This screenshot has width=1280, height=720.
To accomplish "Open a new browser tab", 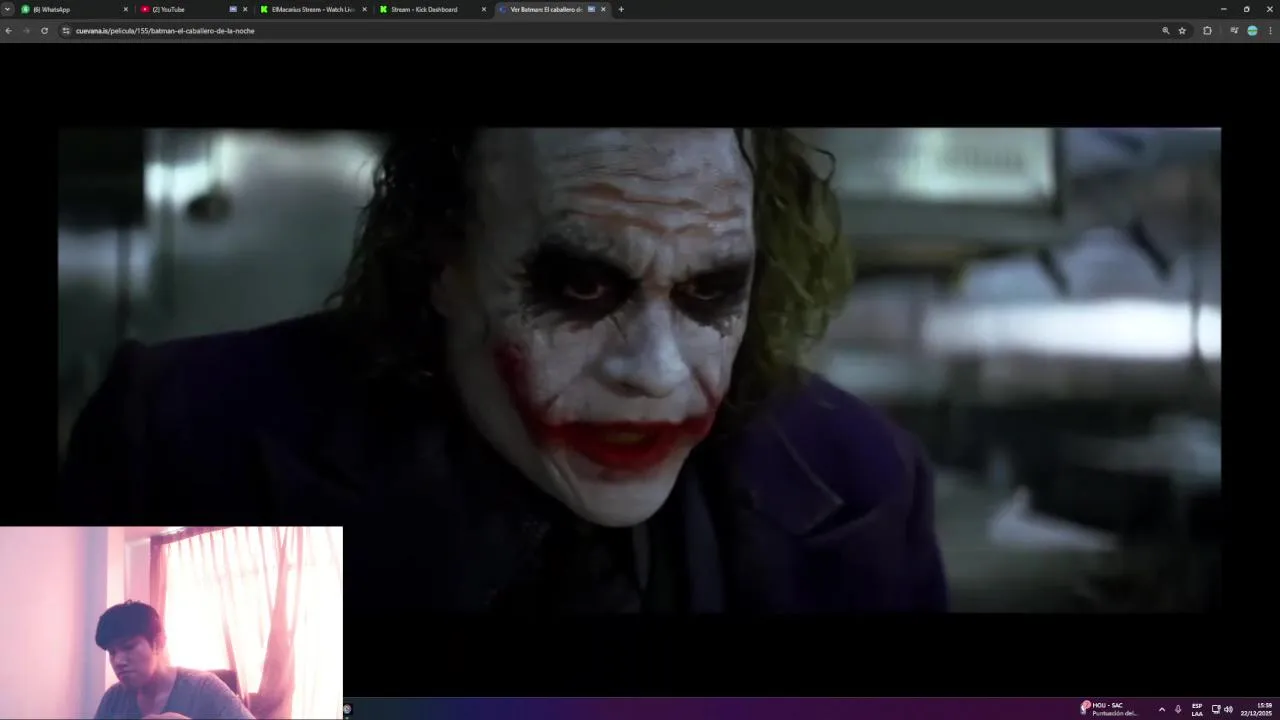I will [x=621, y=9].
